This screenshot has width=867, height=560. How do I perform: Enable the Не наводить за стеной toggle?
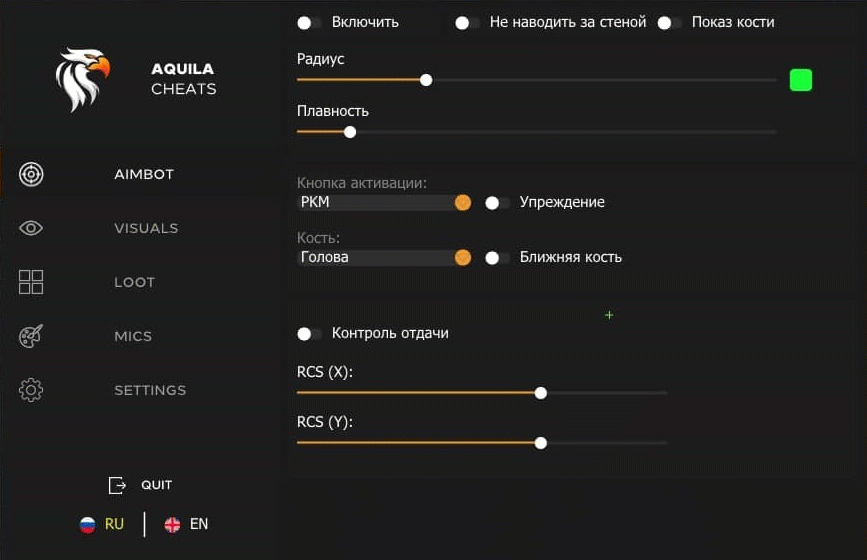click(x=467, y=22)
